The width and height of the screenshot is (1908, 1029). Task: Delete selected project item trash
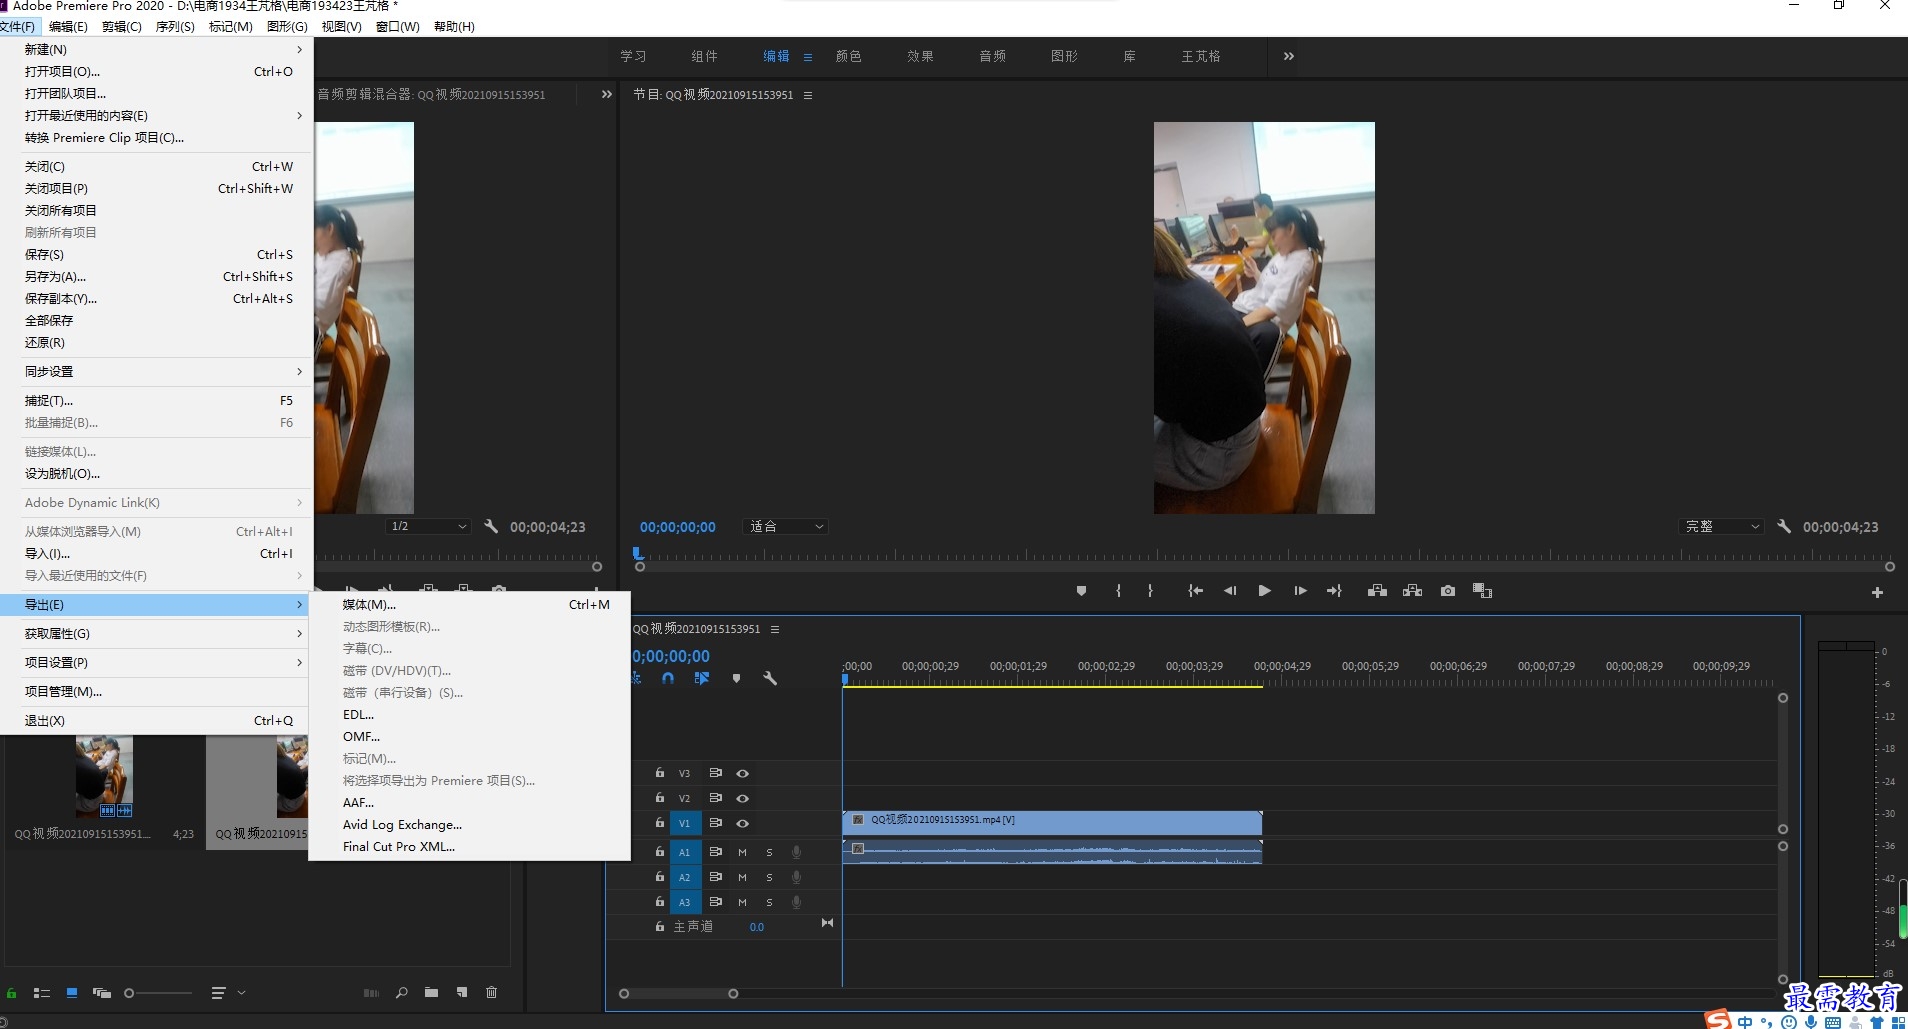coord(491,993)
